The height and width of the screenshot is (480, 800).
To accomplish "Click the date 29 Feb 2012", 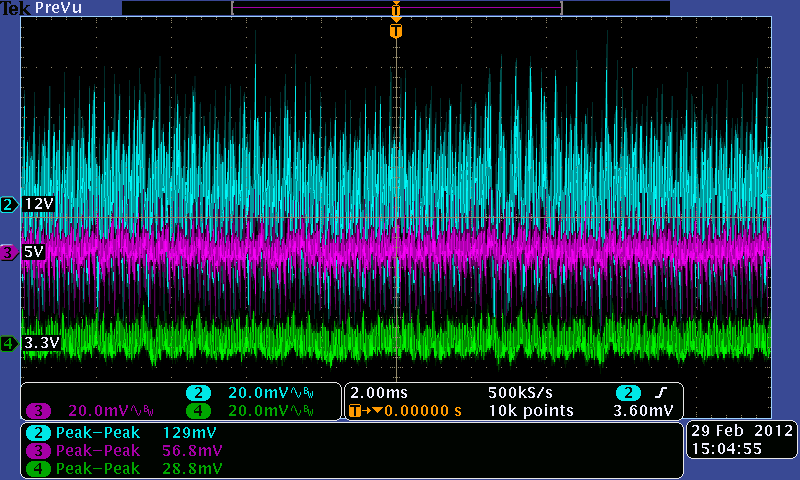I will (x=742, y=431).
